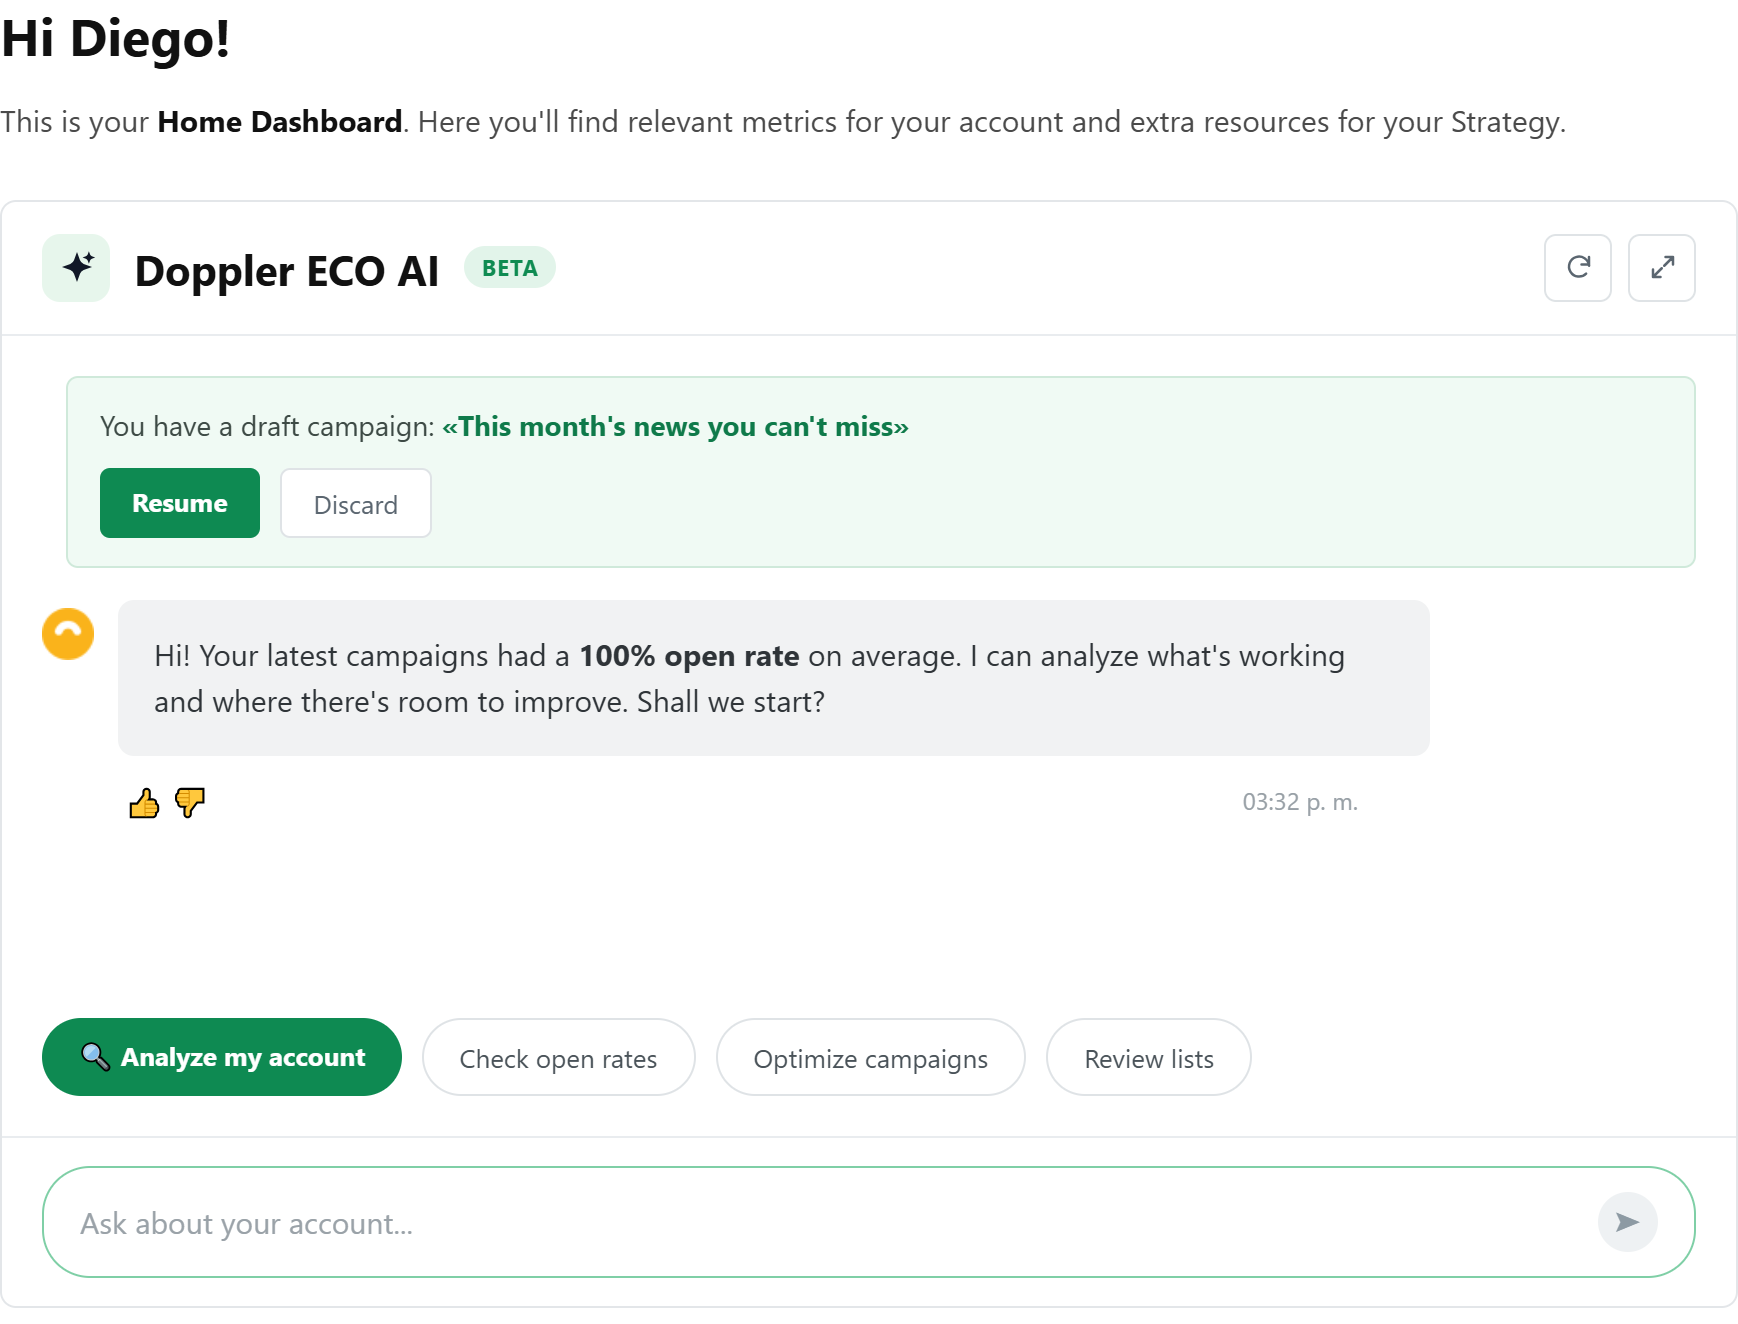Click the Analyze my account button

click(222, 1057)
